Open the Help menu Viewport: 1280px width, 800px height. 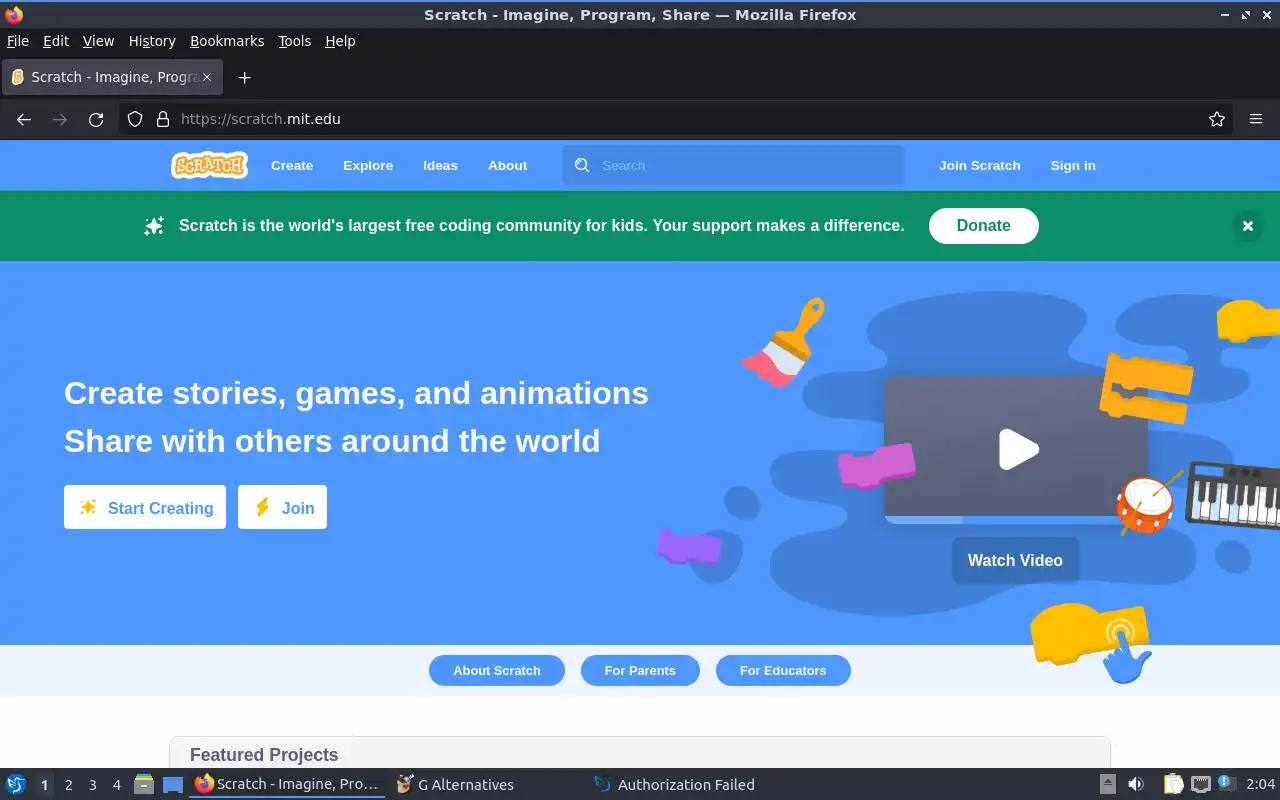(x=340, y=41)
